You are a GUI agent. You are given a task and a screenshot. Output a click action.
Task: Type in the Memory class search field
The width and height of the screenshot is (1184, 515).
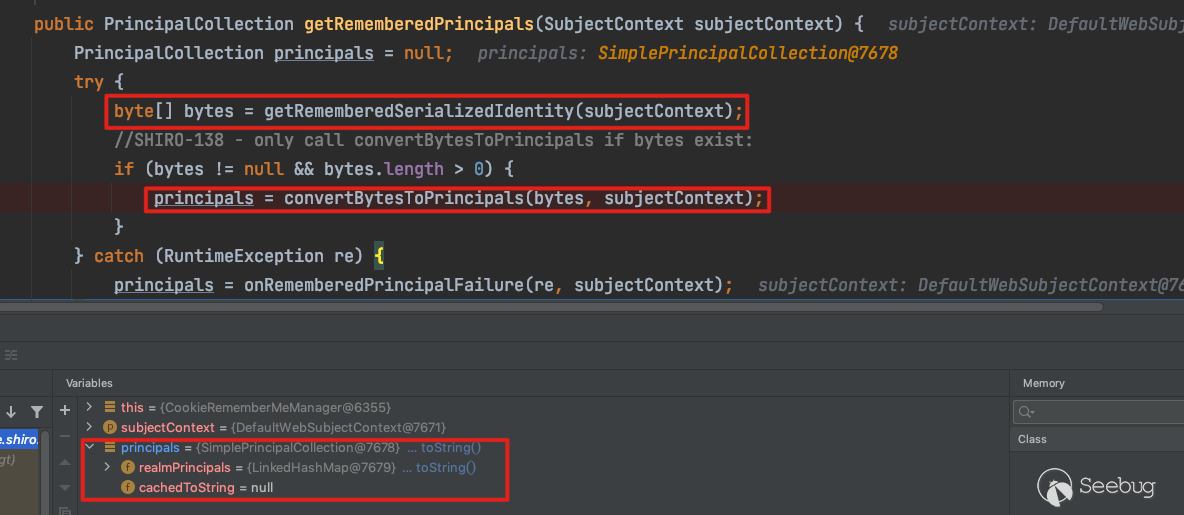coord(1100,411)
